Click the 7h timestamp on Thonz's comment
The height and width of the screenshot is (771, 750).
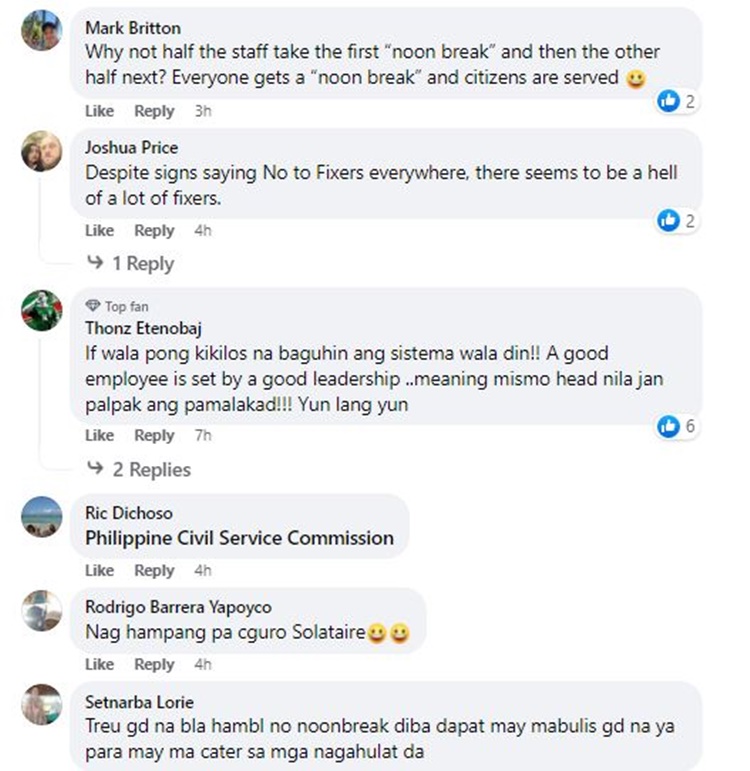click(x=203, y=436)
